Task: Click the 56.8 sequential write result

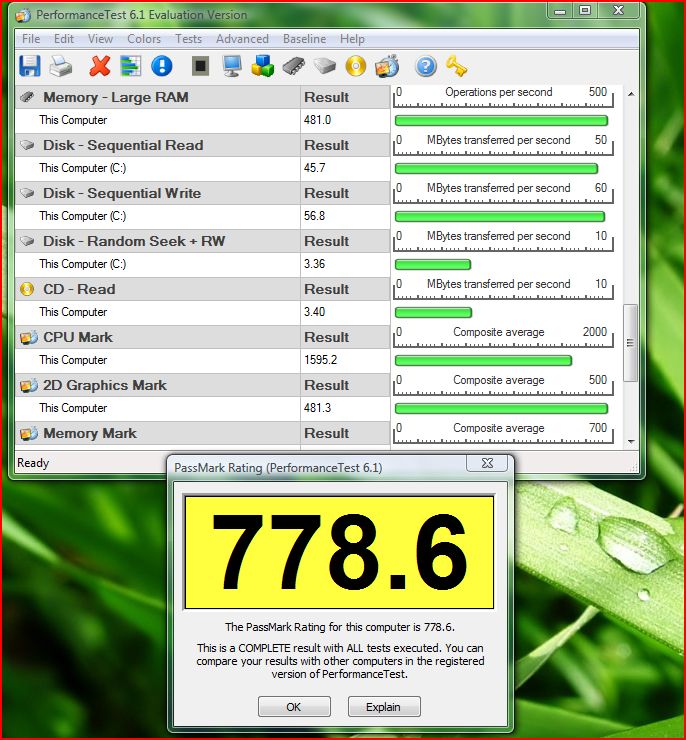Action: (x=315, y=216)
